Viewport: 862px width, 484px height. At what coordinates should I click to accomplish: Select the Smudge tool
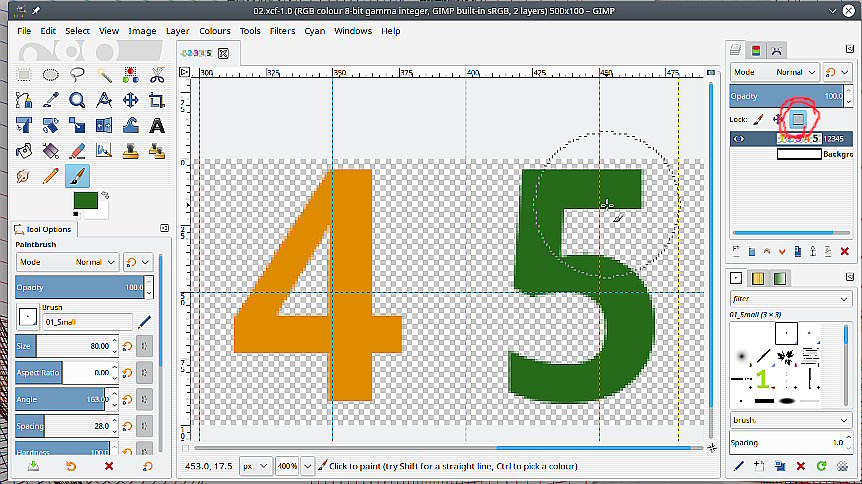(24, 176)
